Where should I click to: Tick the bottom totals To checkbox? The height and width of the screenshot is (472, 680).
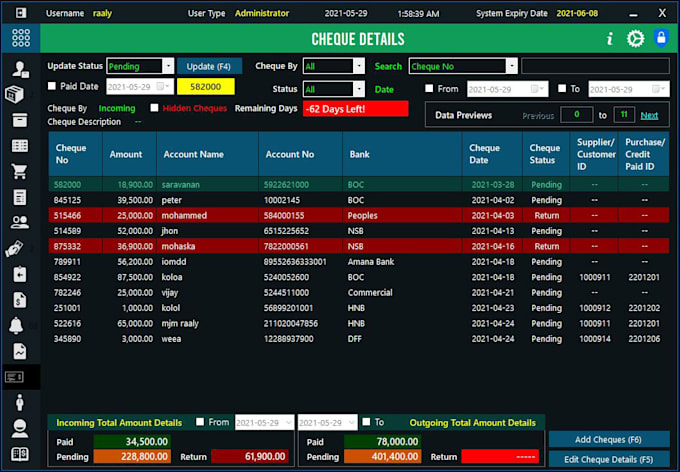tap(366, 421)
